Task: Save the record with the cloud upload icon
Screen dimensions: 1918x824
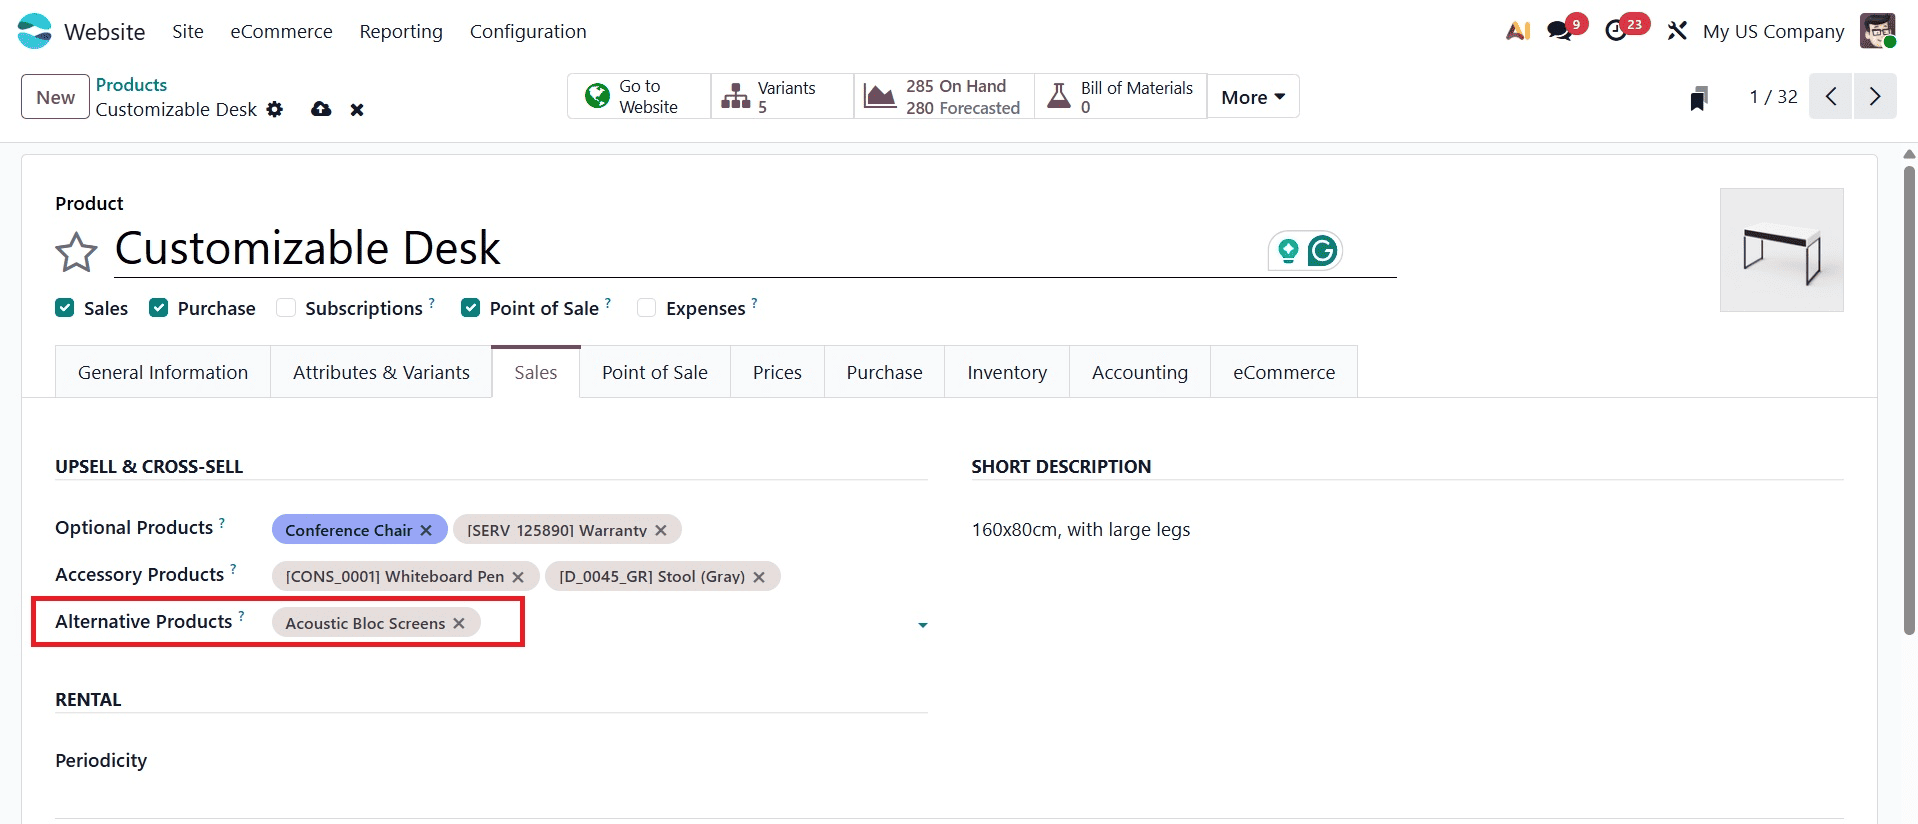Action: pos(321,109)
